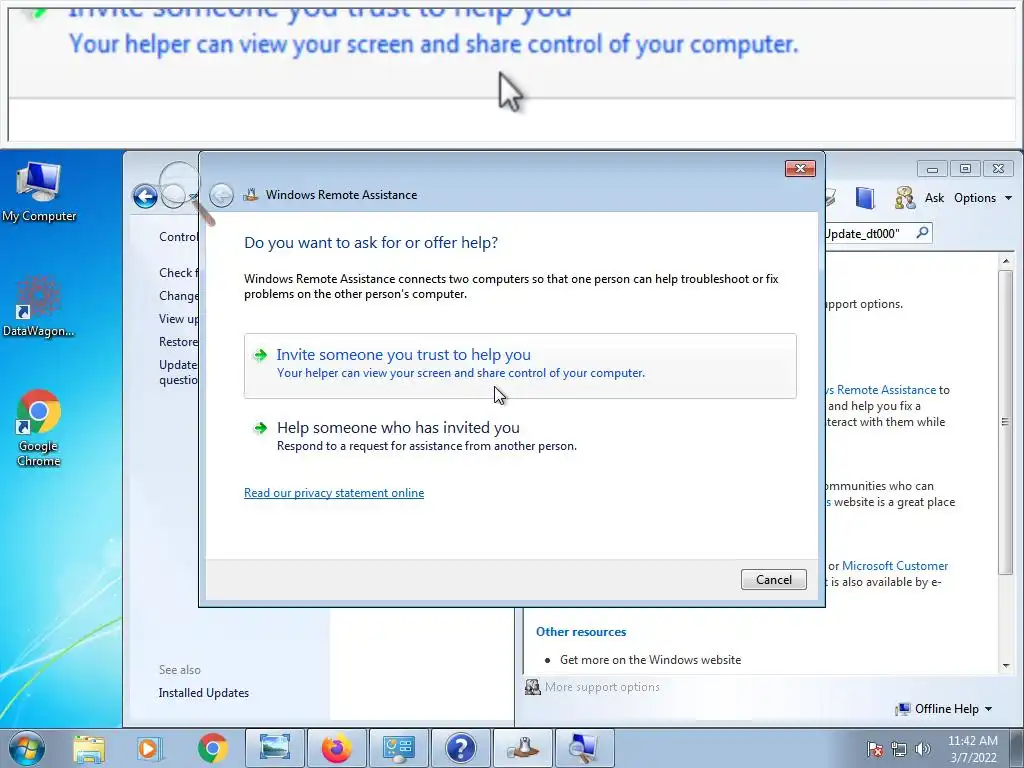Open Installed Updates in Control Panel sidebar

(x=204, y=693)
